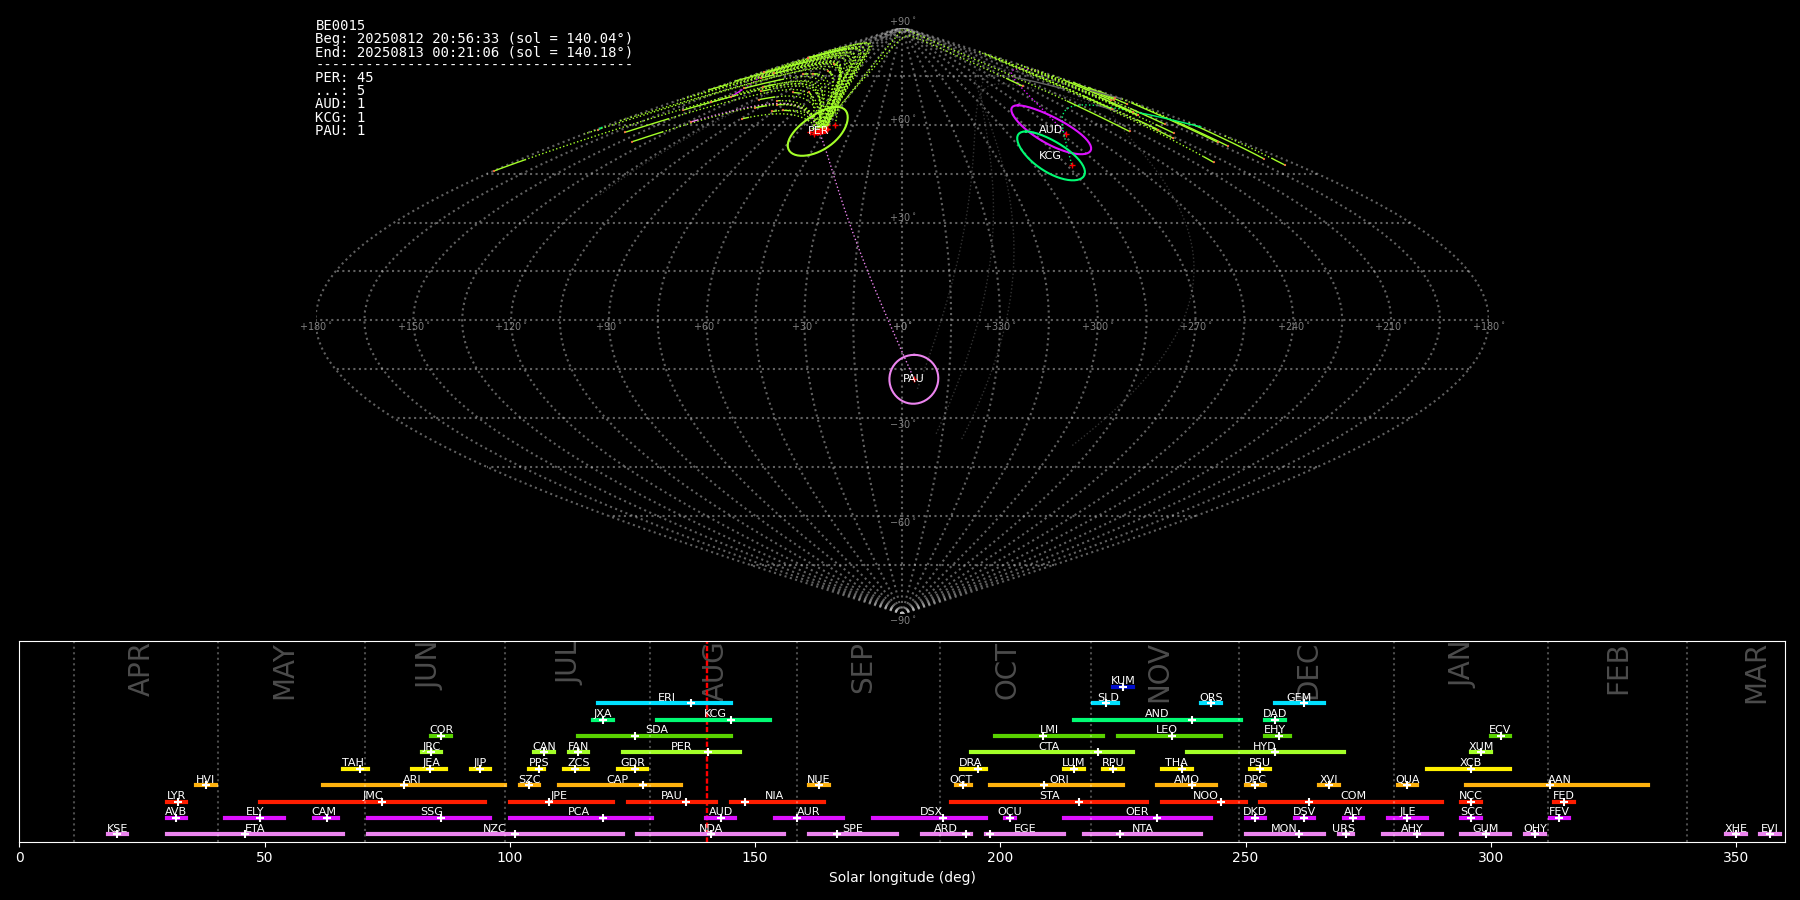
Task: Select the CTA shower bar
Action: pos(1052,752)
